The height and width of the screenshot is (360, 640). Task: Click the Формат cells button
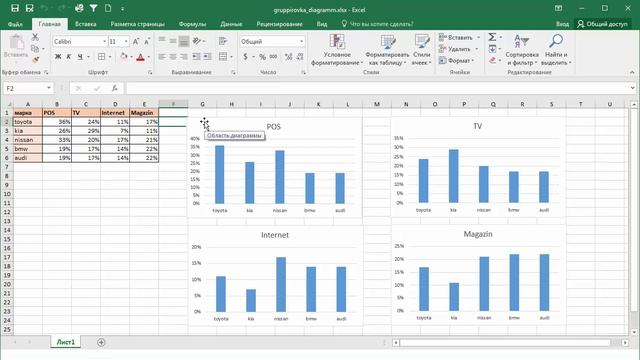tap(457, 60)
